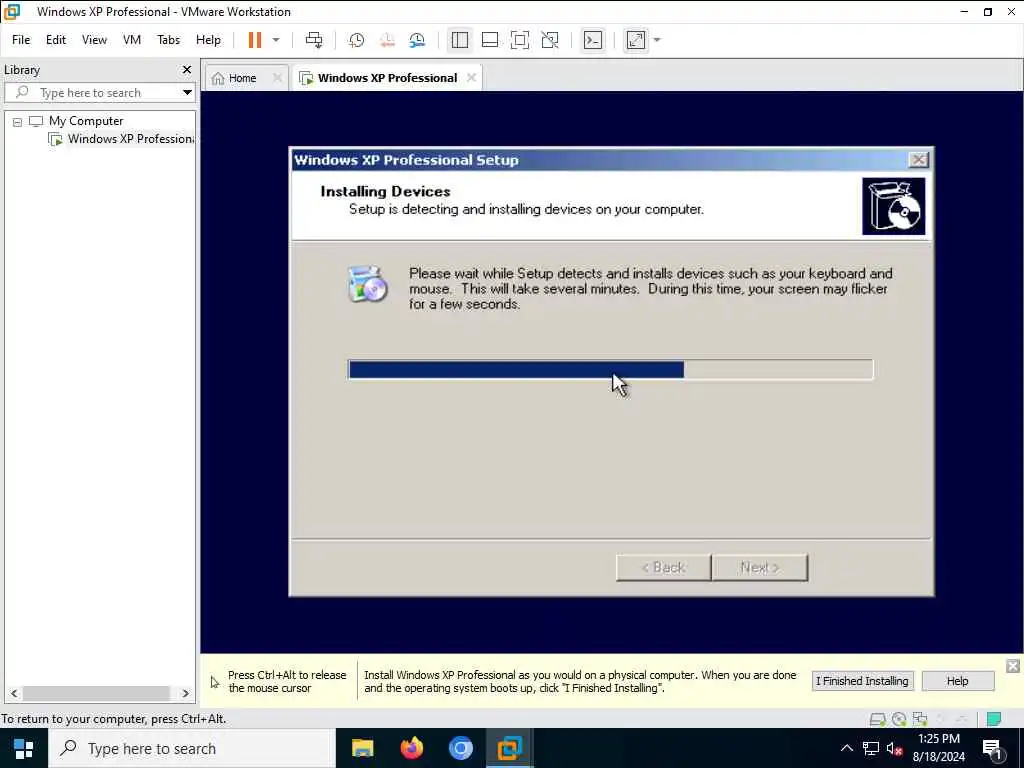Close the Windows XP Professional Setup dialog
This screenshot has height=768, width=1024.
[x=918, y=159]
